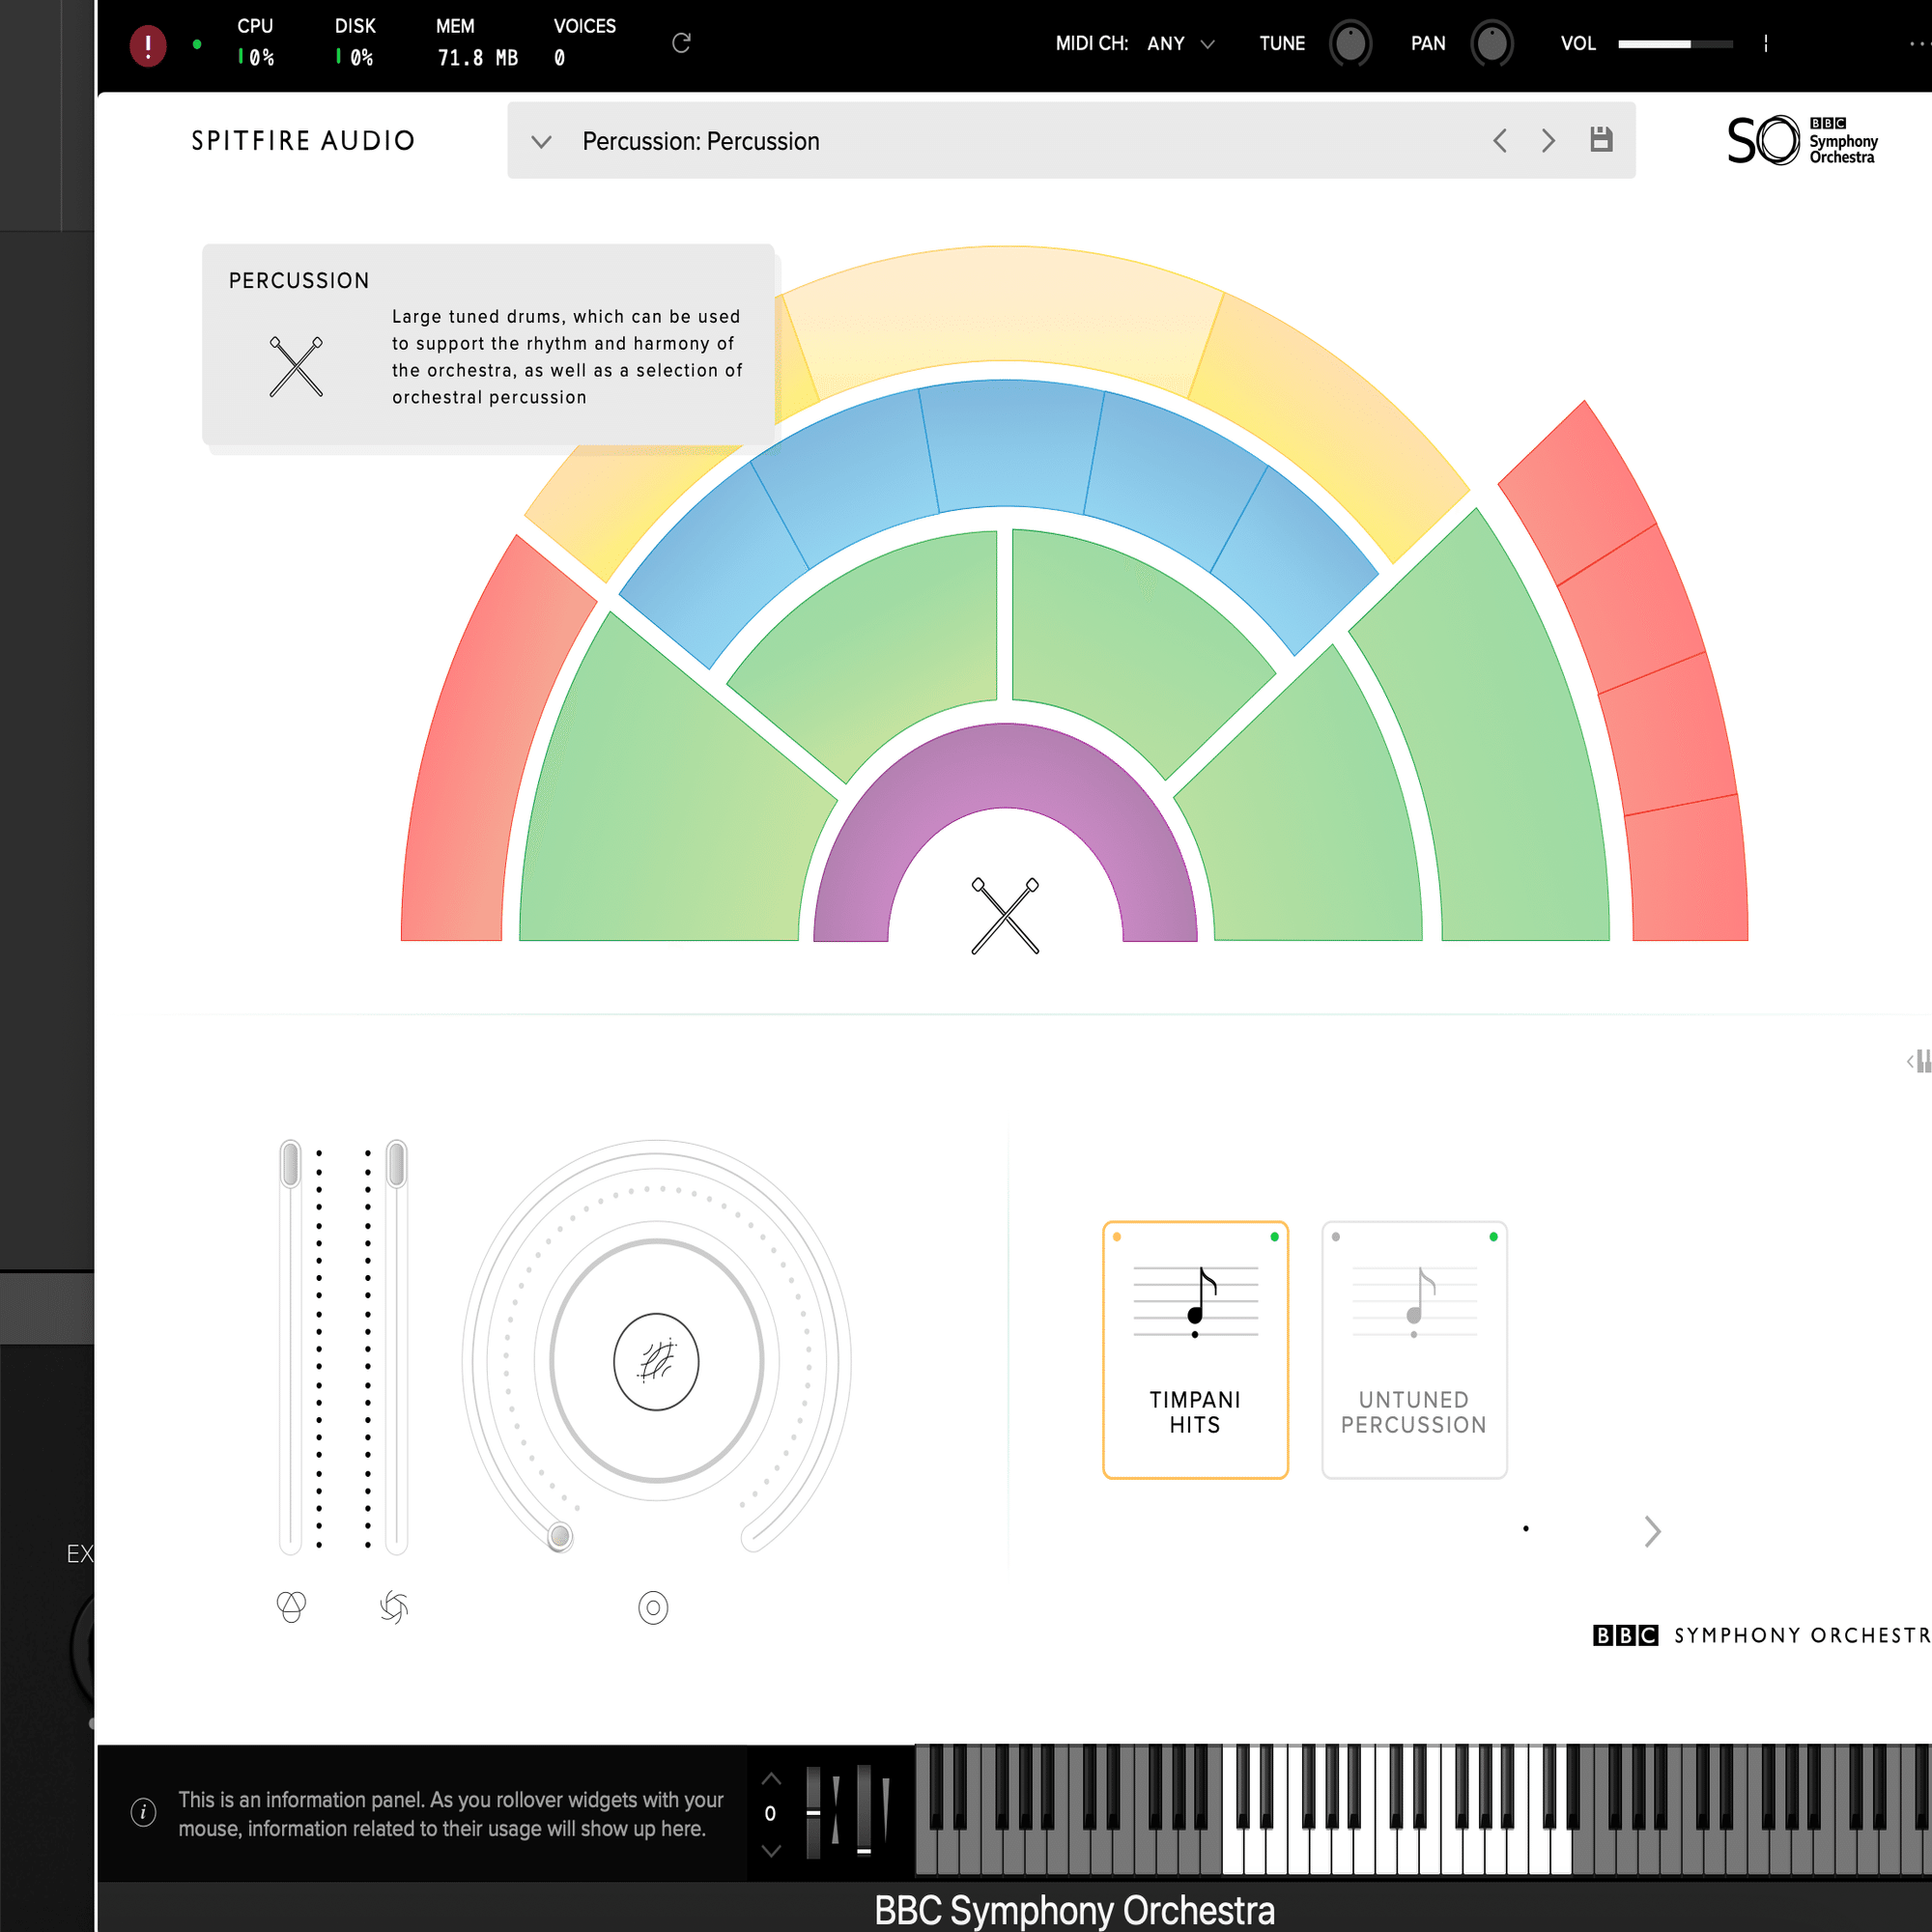Increase octave with the up arrow
This screenshot has height=1932, width=1932.
pyautogui.click(x=771, y=1779)
